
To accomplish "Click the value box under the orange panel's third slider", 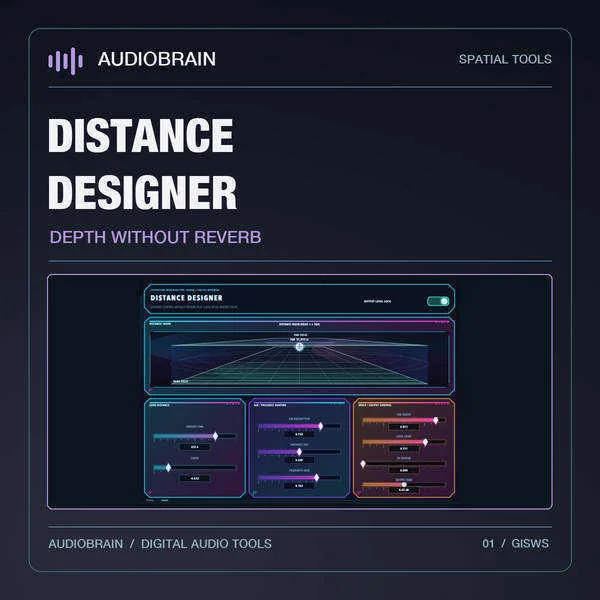I will click(x=404, y=470).
